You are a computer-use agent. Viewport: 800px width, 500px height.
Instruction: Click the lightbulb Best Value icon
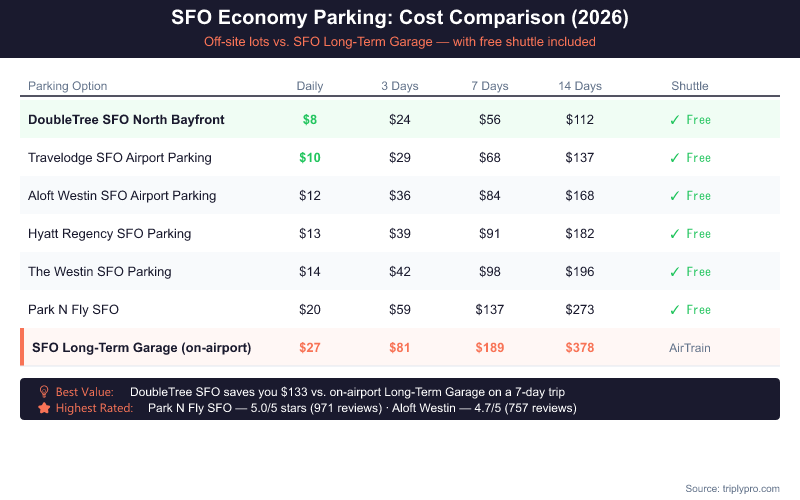click(44, 392)
